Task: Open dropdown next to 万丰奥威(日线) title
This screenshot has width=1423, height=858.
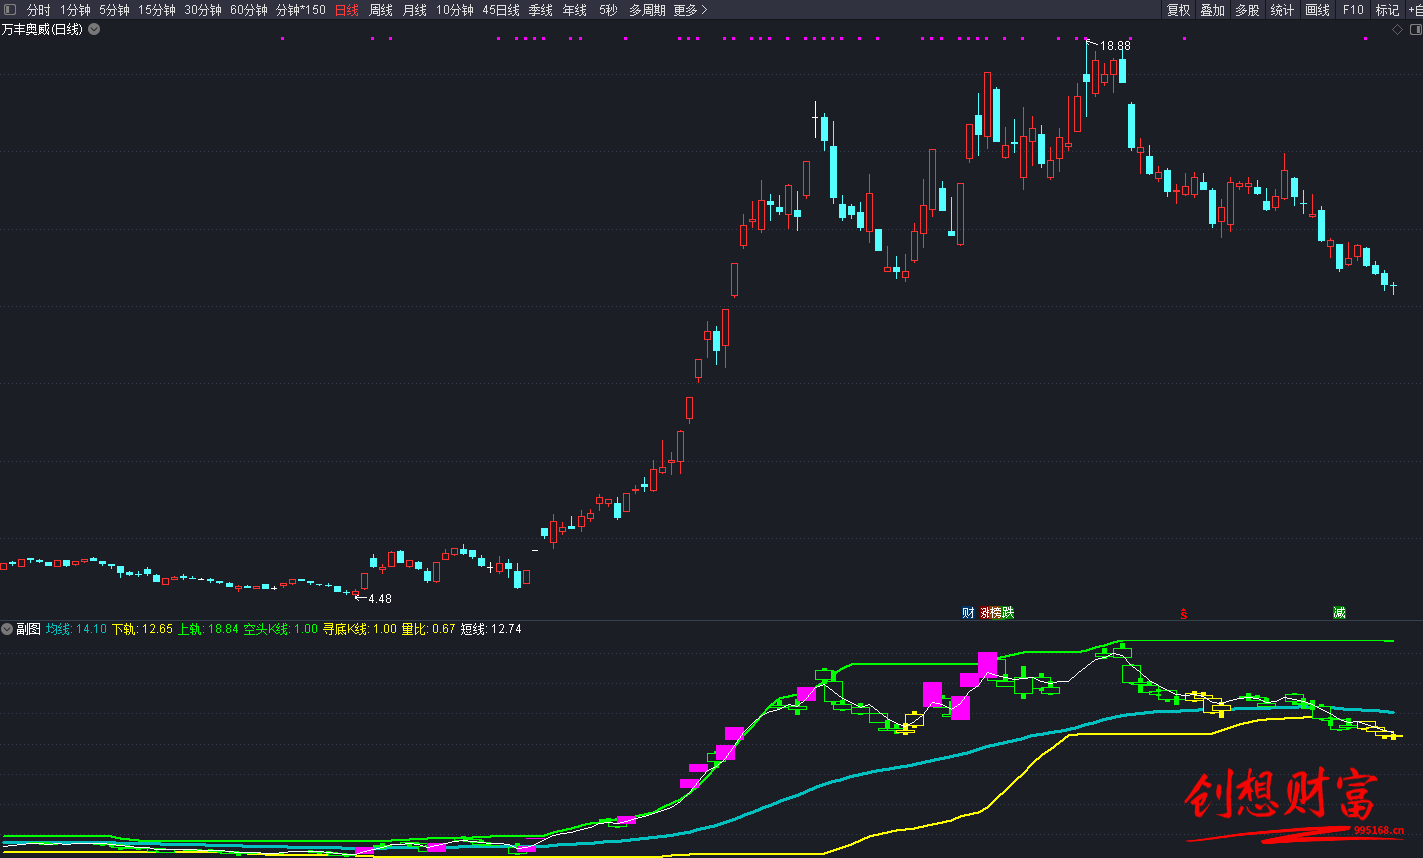Action: [x=94, y=30]
